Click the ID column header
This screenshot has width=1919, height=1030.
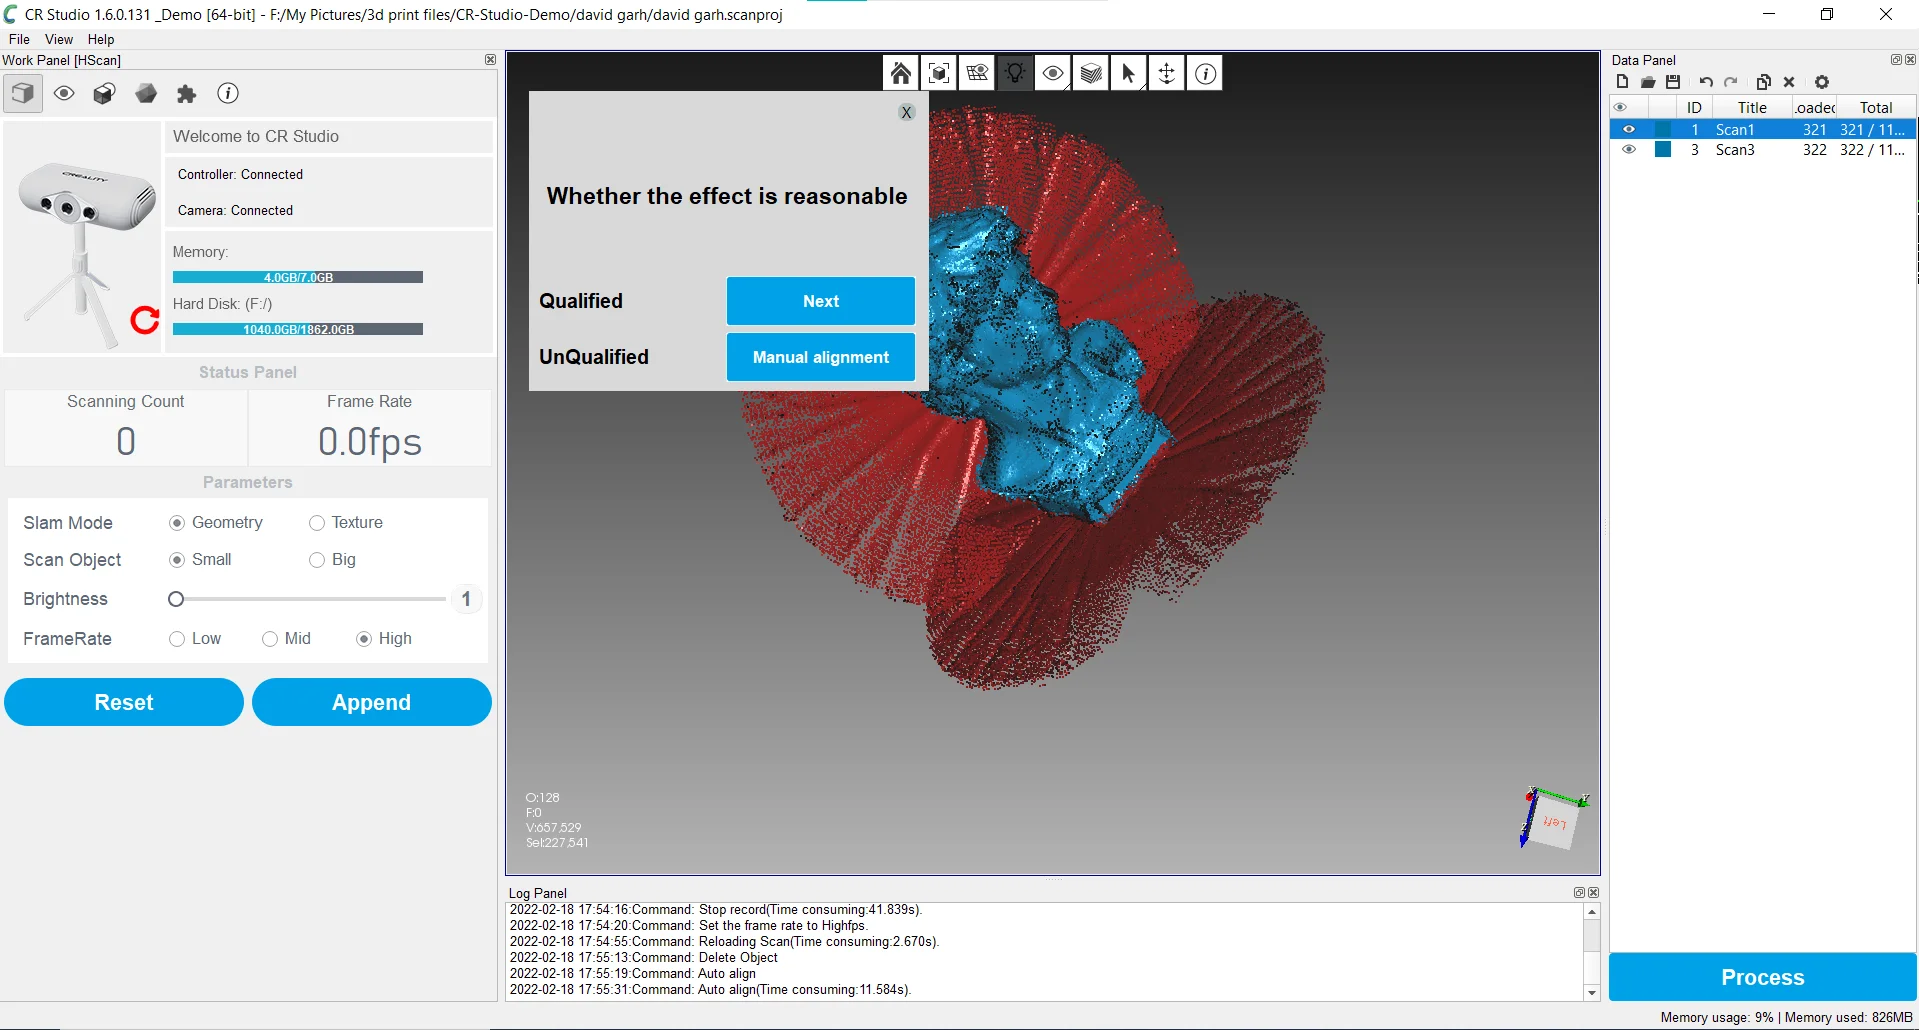(x=1694, y=108)
